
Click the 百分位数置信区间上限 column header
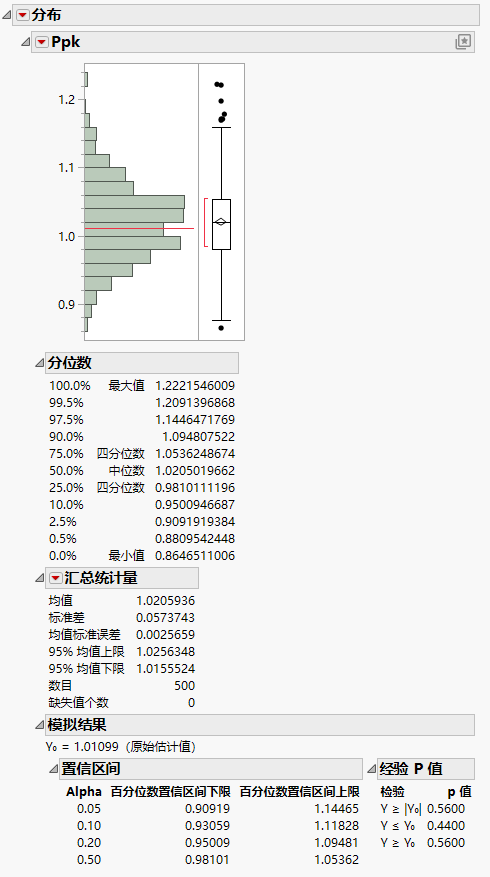point(299,791)
